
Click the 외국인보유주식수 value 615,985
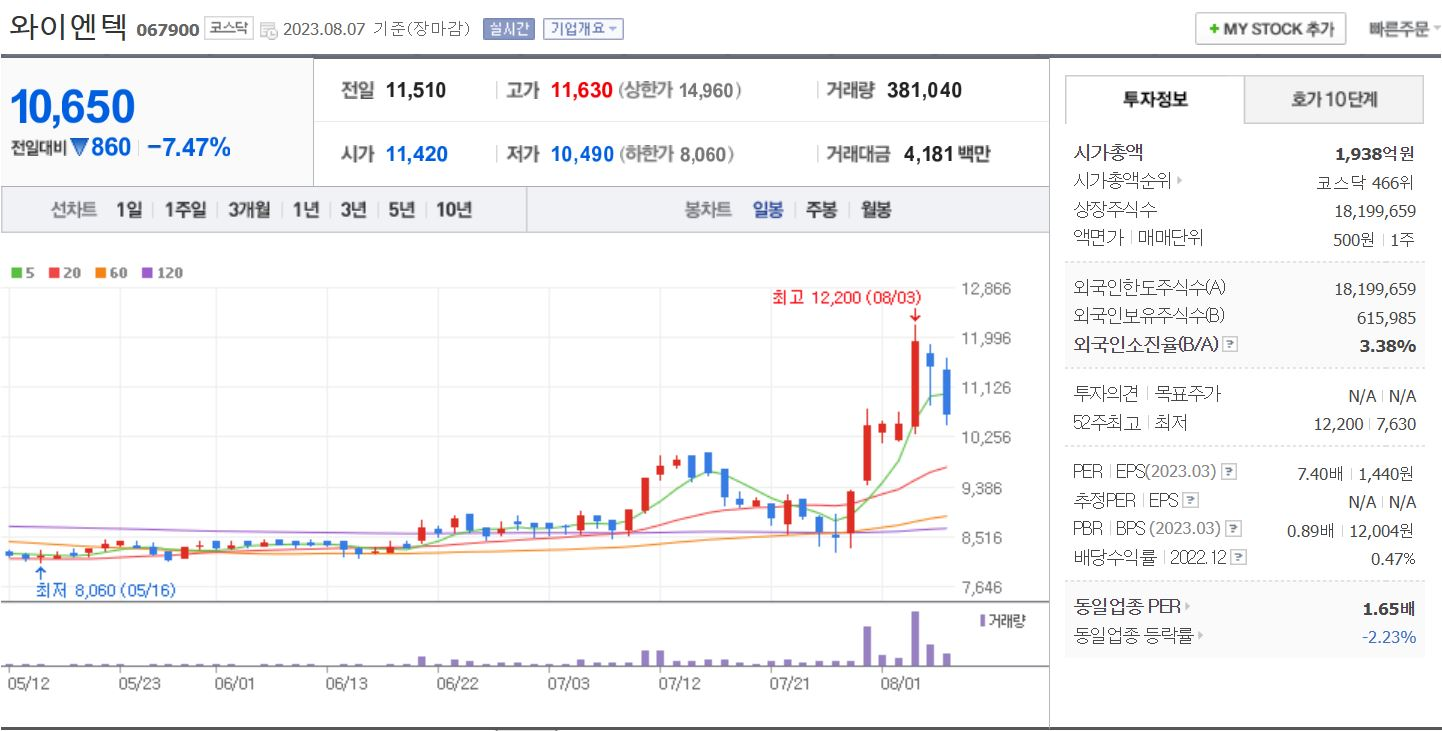click(1385, 317)
